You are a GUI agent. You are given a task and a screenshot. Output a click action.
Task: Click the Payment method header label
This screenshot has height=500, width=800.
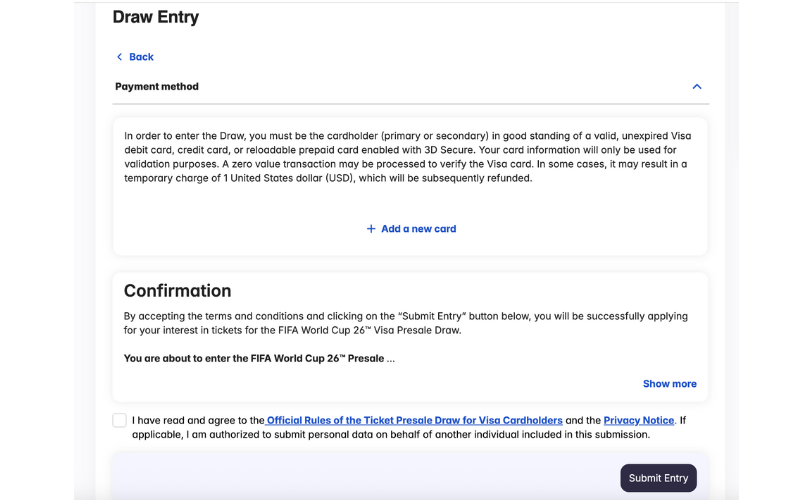tap(157, 87)
